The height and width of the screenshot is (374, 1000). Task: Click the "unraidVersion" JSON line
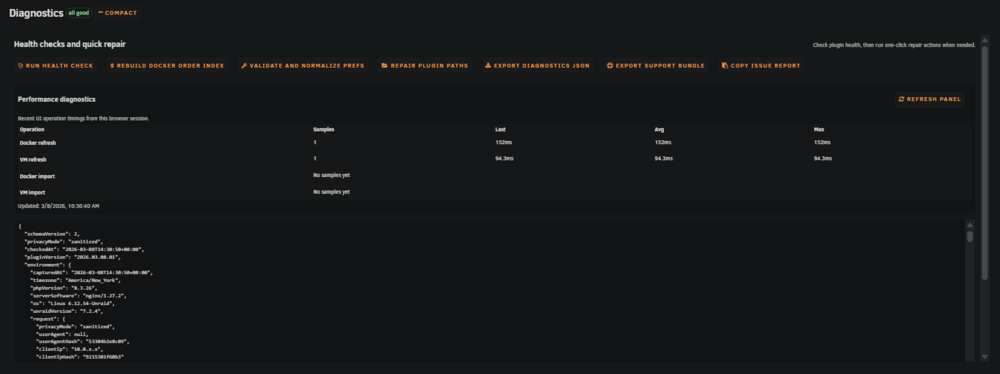pos(66,311)
